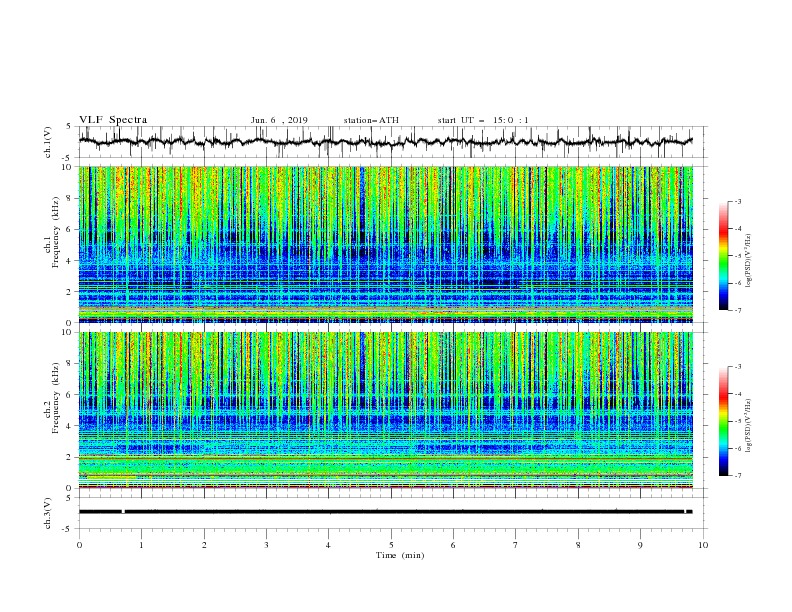This screenshot has height=612, width=792.
Task: Click the "start UT = 15:0 :1" text
Action: coord(483,120)
